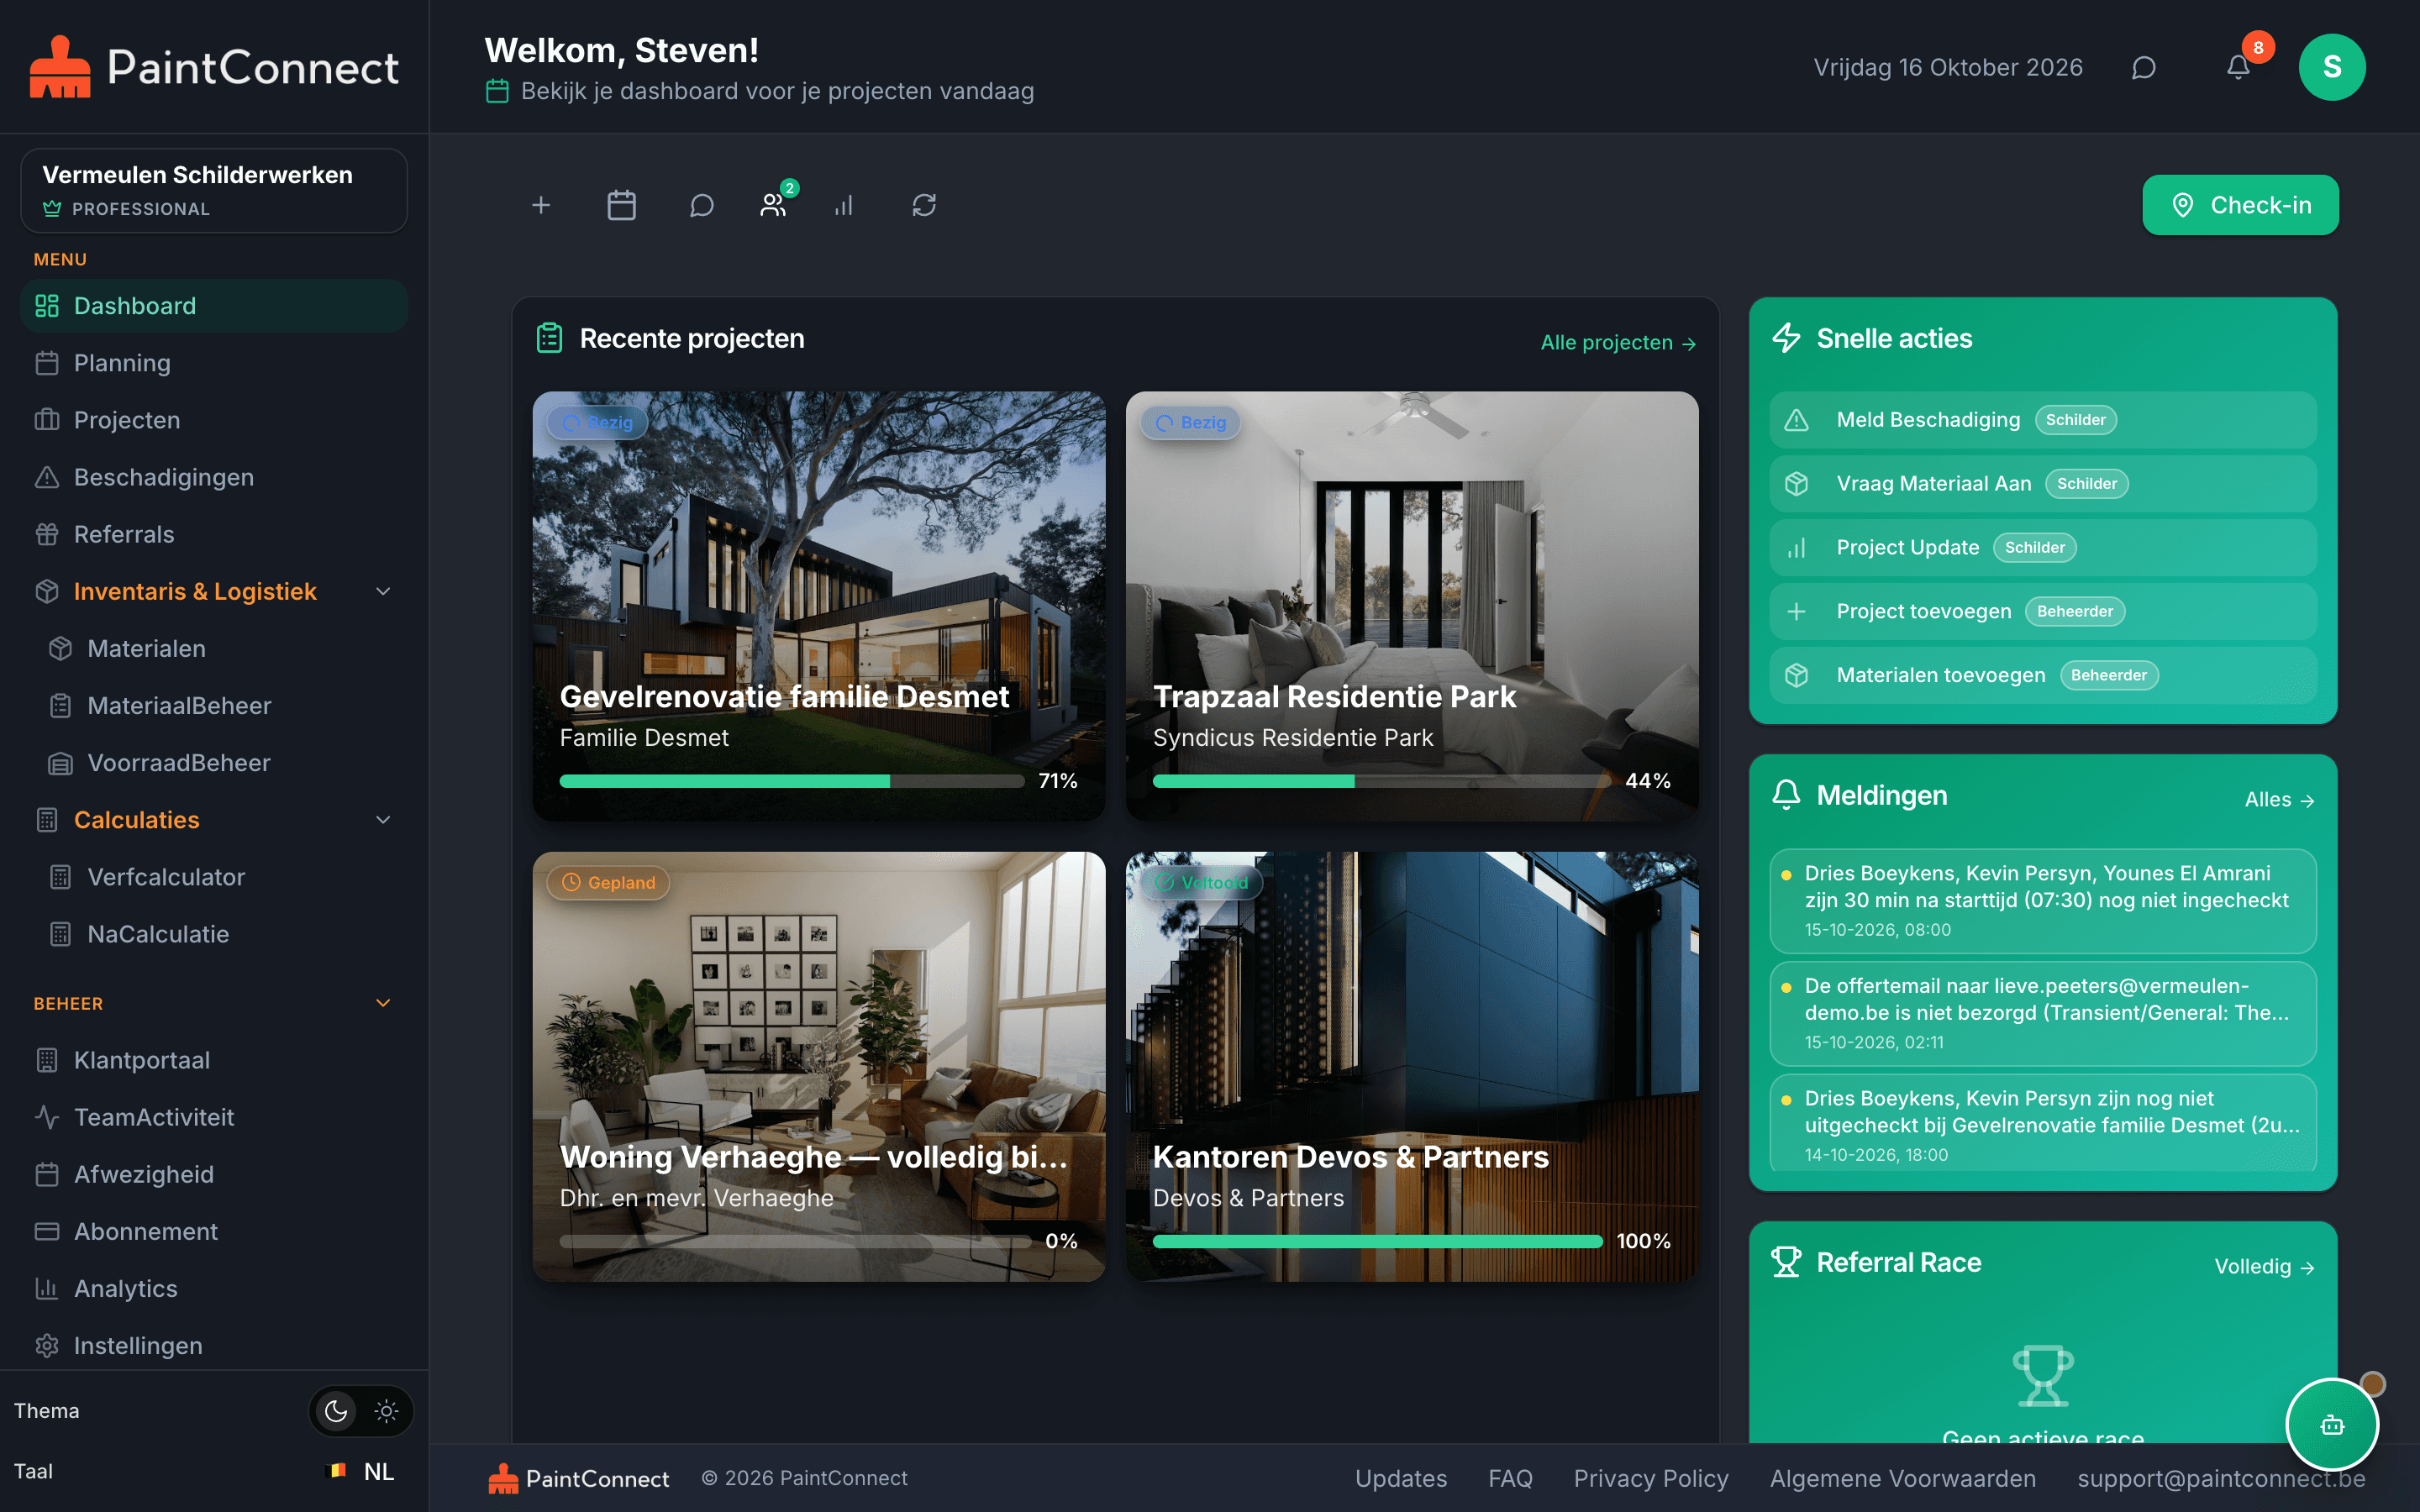Click the chart icon next to Project Update
2420x1512 pixels.
pyautogui.click(x=1797, y=548)
